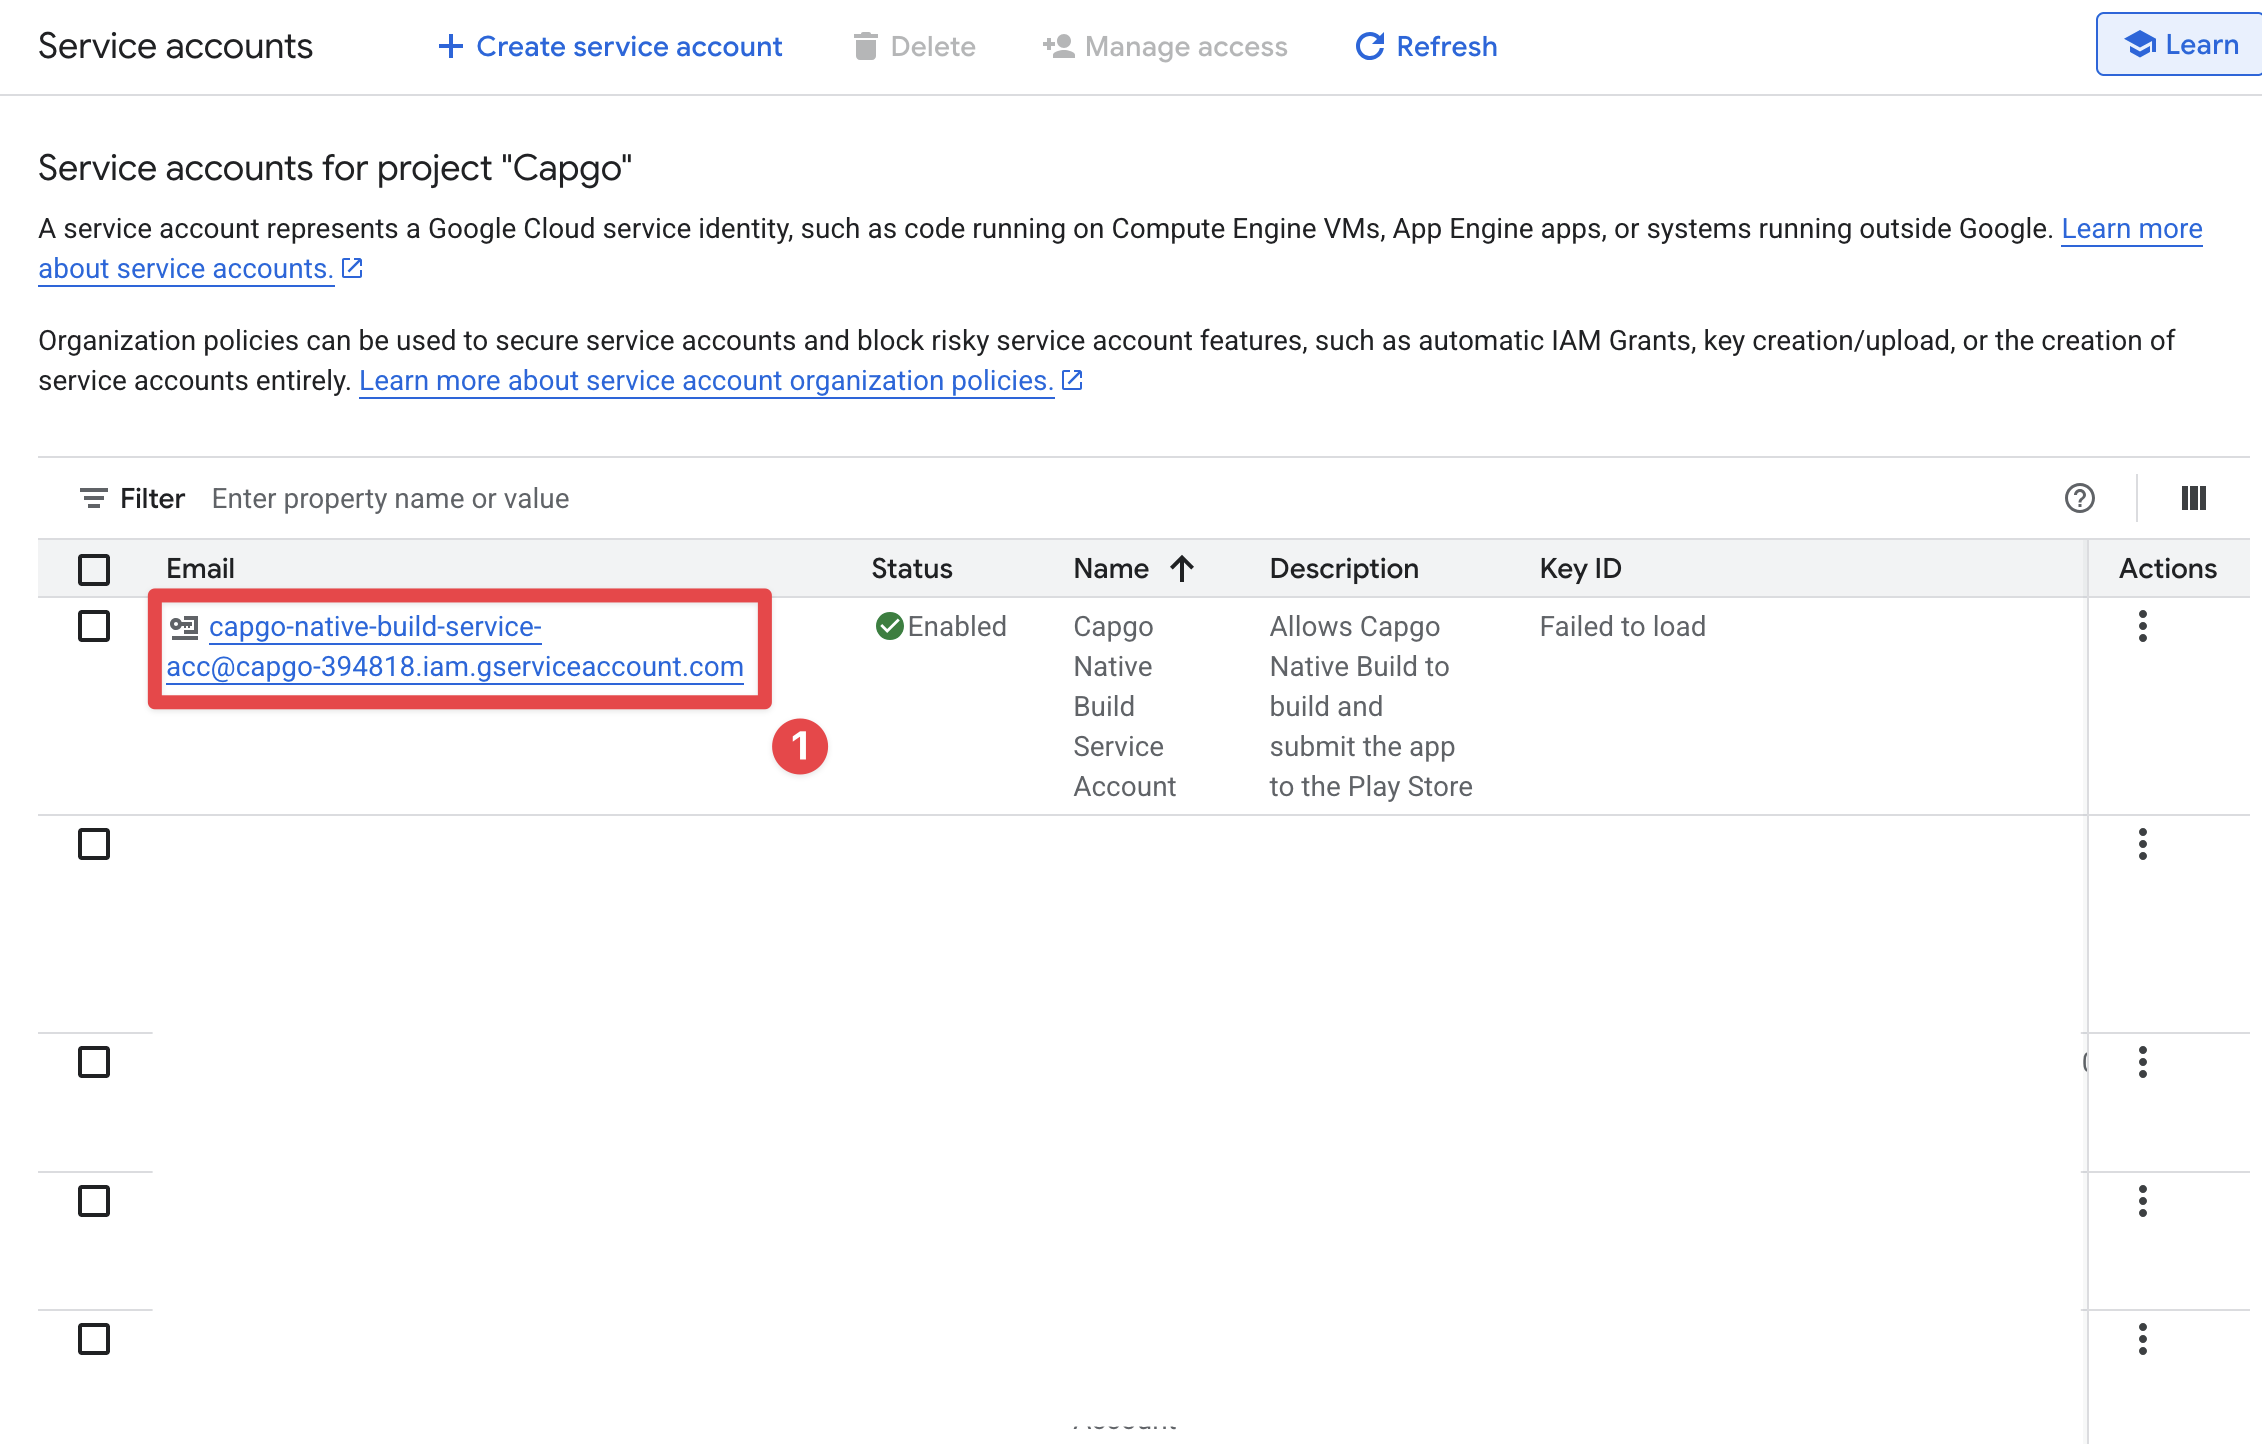The image size is (2262, 1444).
Task: Click Create service account
Action: coord(610,46)
